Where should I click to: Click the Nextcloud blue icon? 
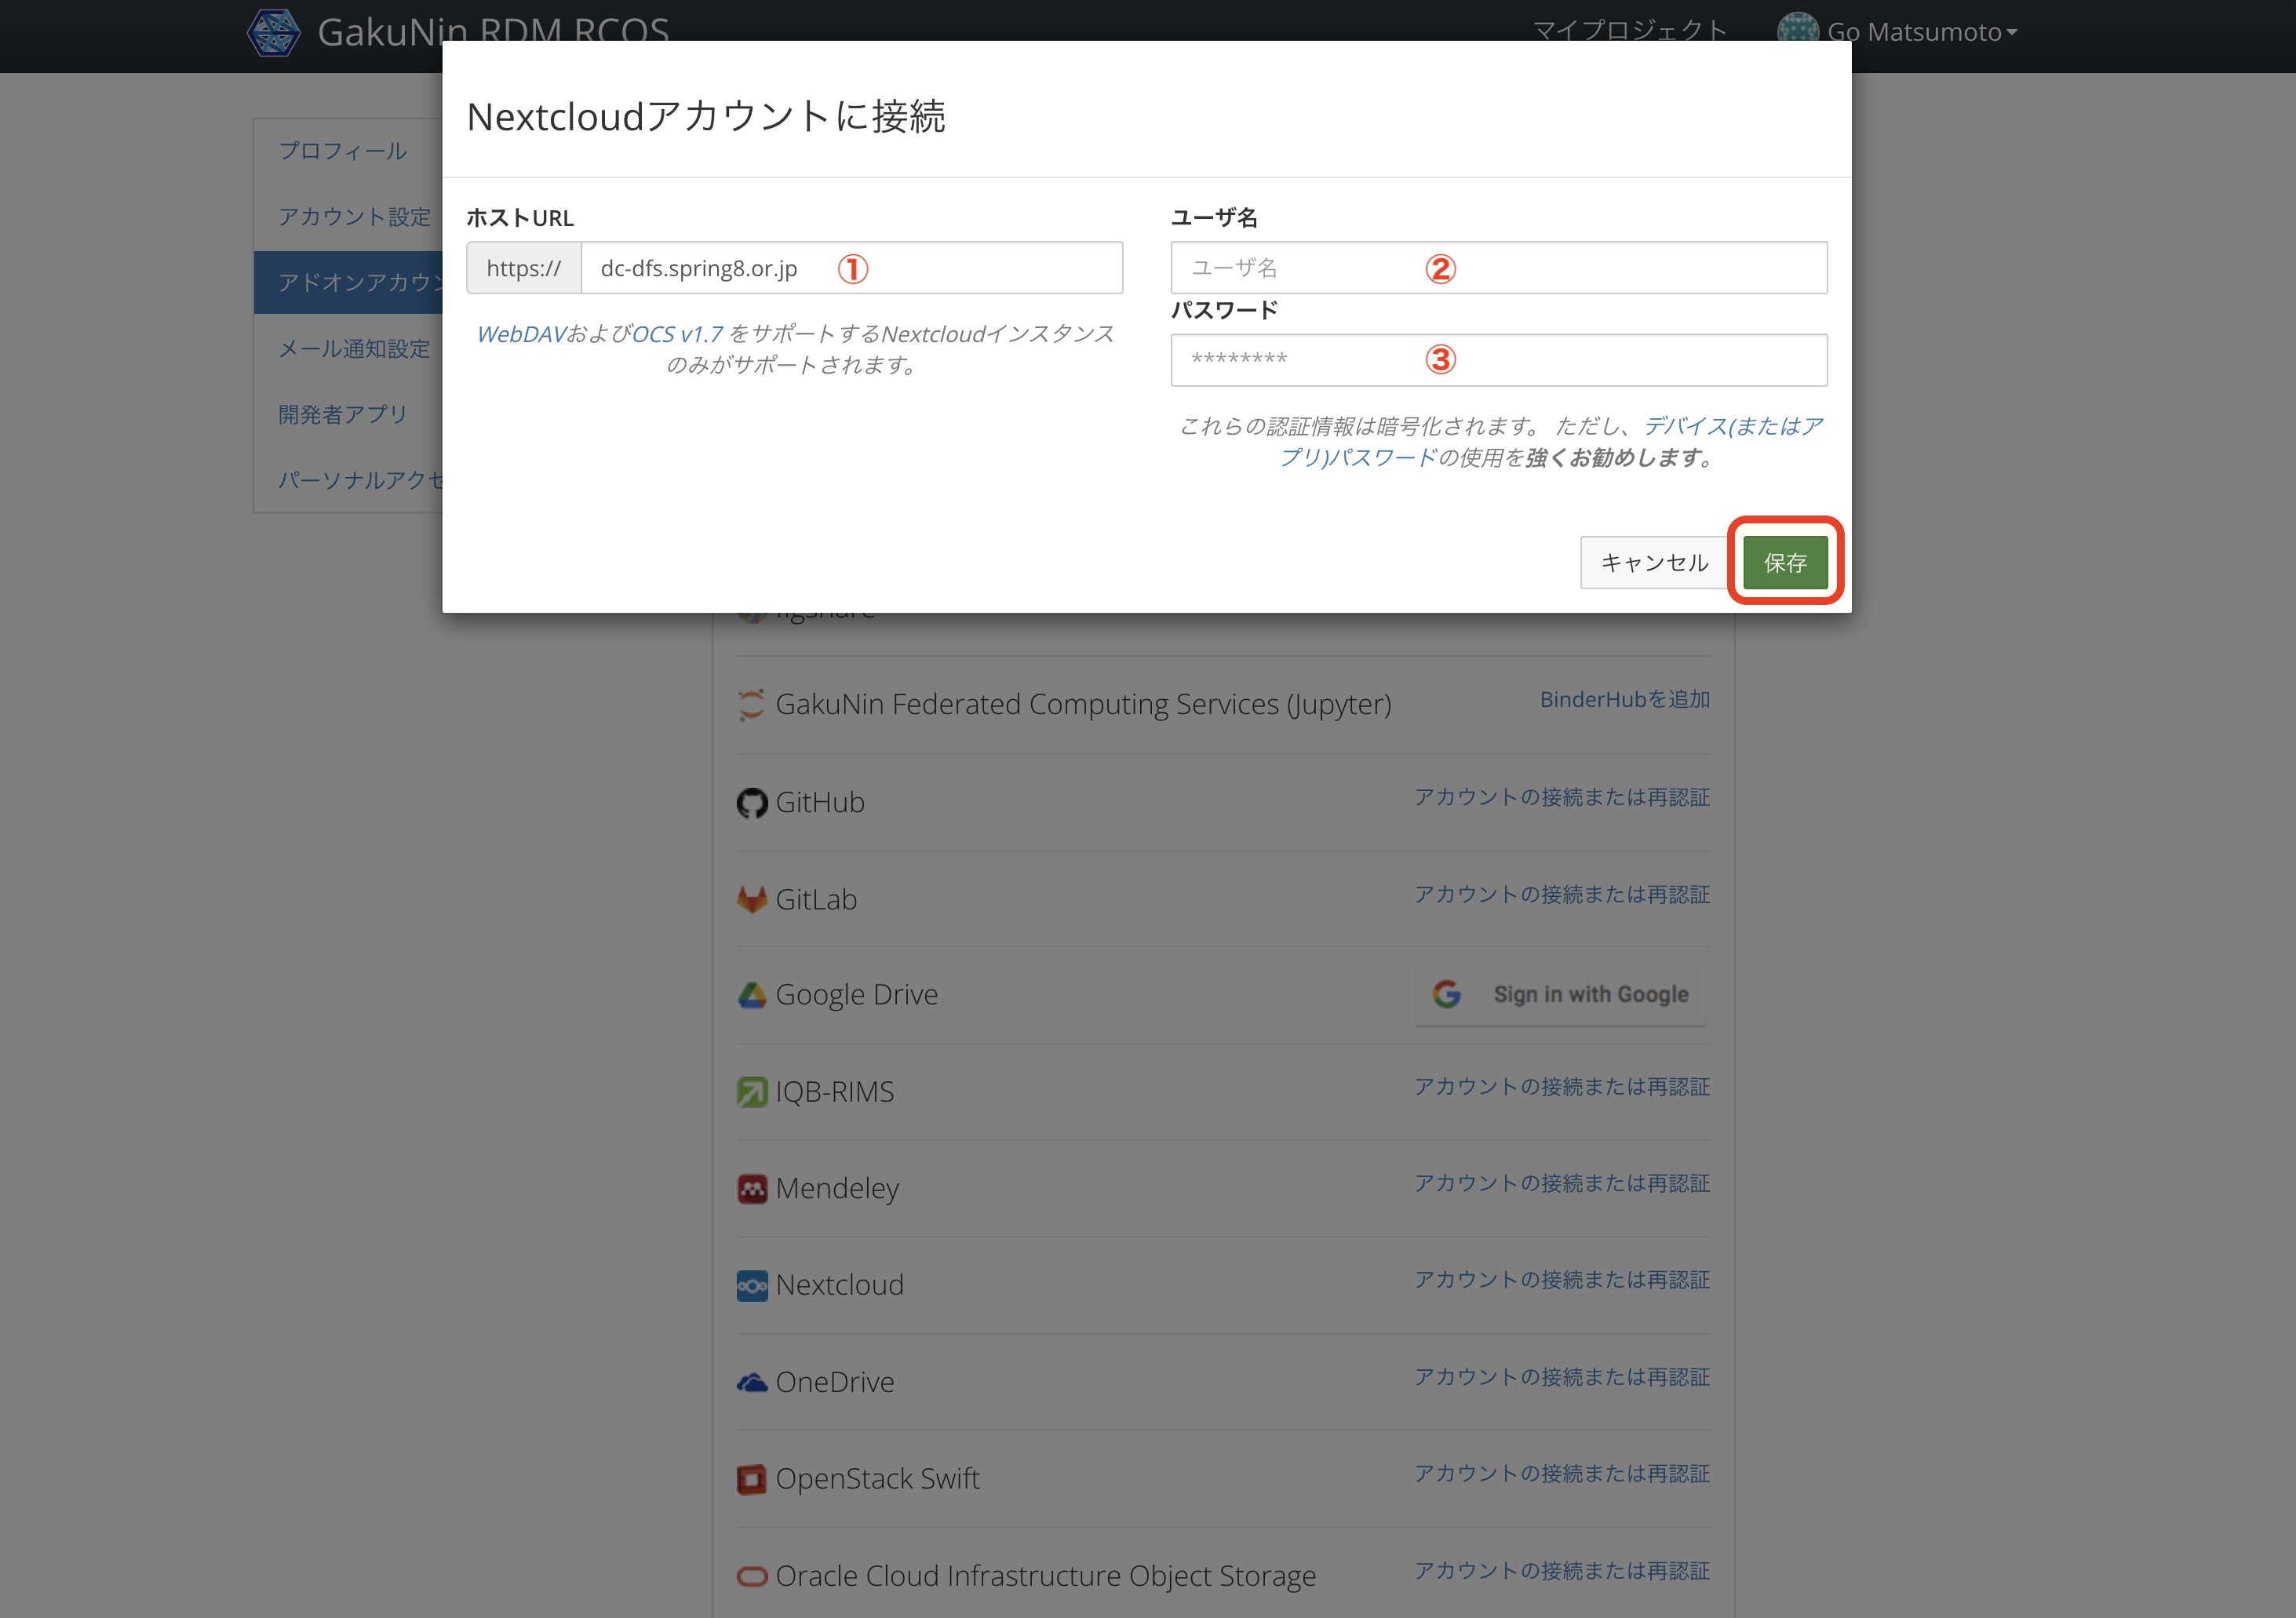point(751,1285)
